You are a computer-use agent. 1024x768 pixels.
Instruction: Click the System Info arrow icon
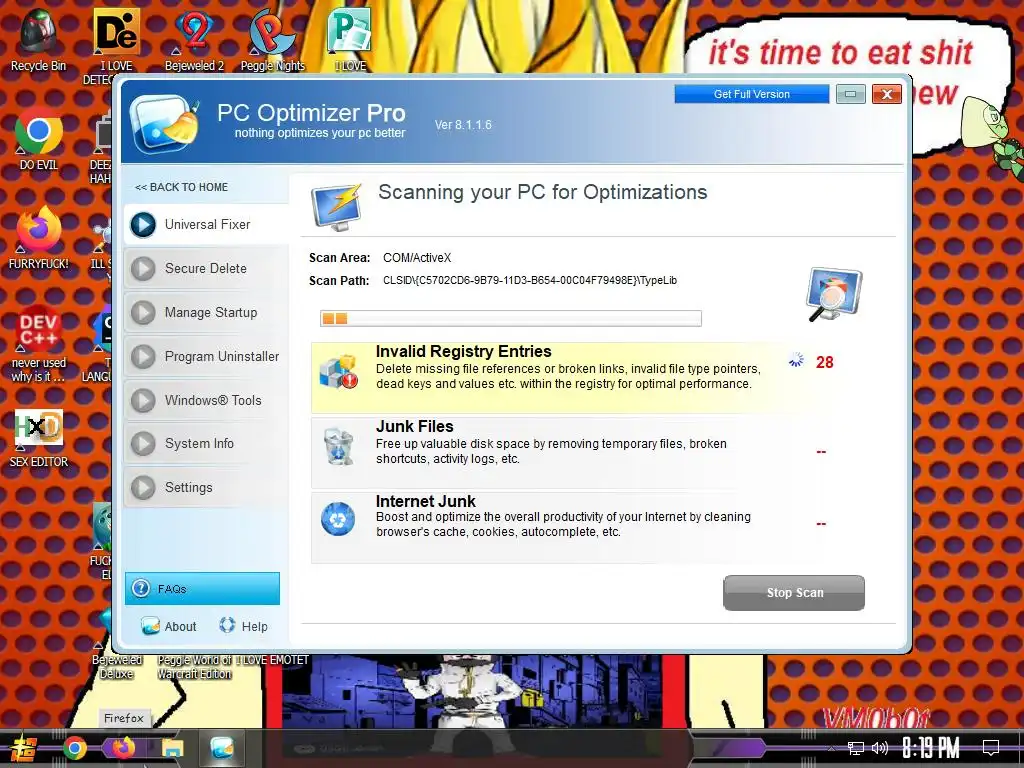pos(143,443)
